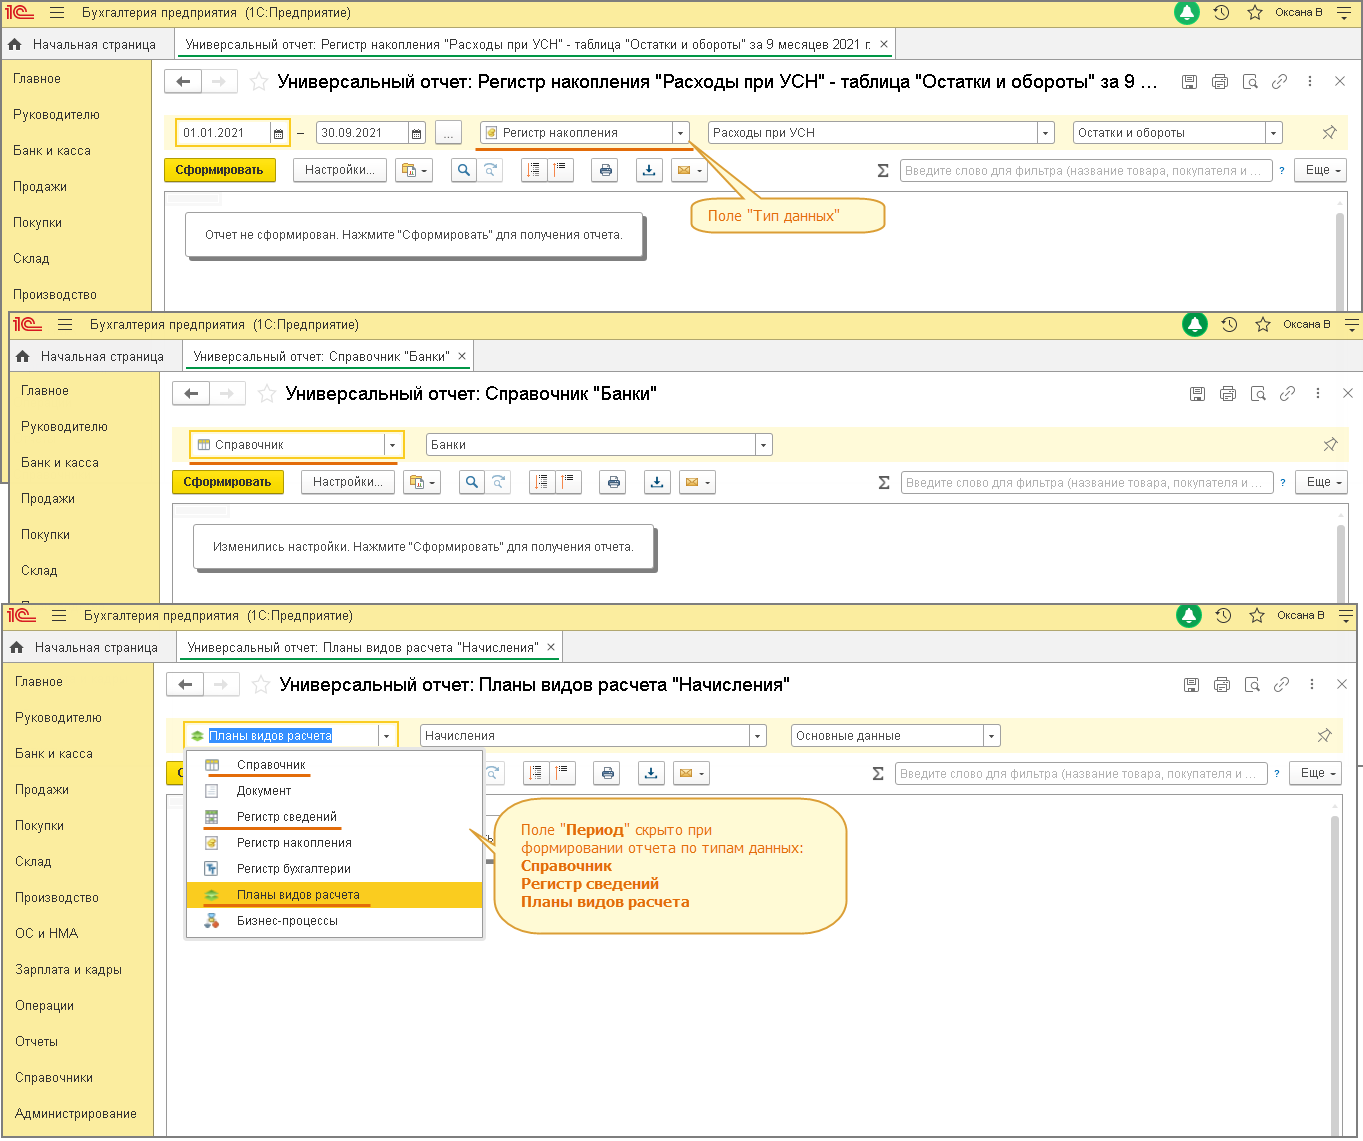The height and width of the screenshot is (1141, 1363).
Task: Click the 01.01.2021 start date field
Action: click(223, 133)
